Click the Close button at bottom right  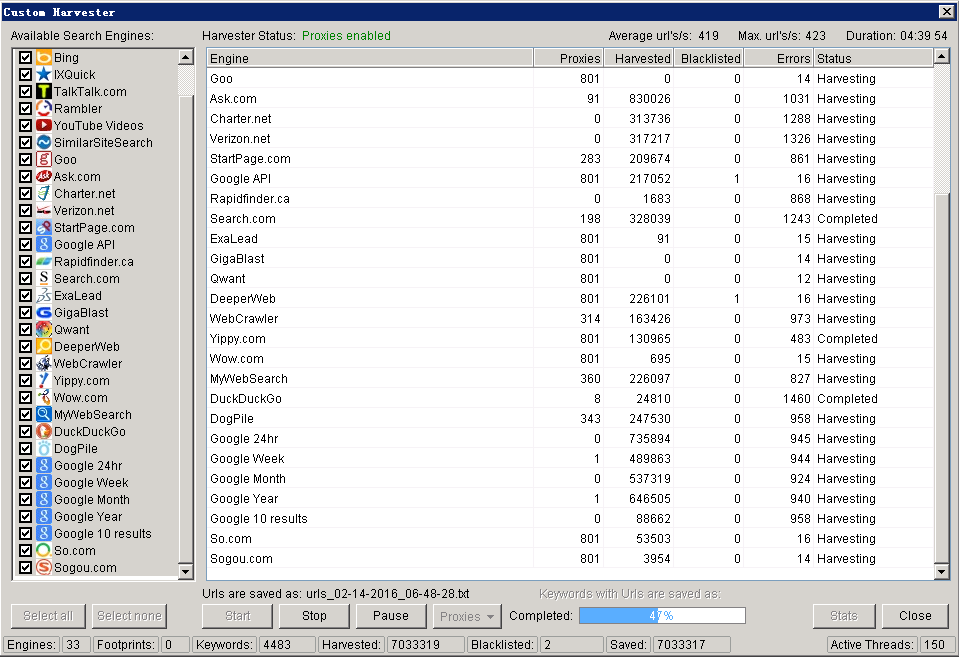[x=915, y=616]
